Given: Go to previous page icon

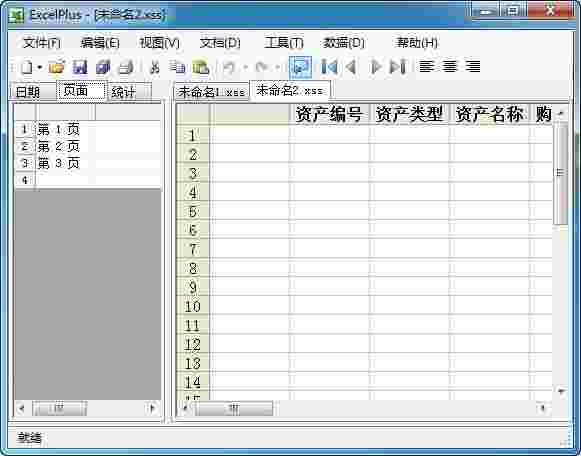Looking at the screenshot, I should click(x=351, y=67).
